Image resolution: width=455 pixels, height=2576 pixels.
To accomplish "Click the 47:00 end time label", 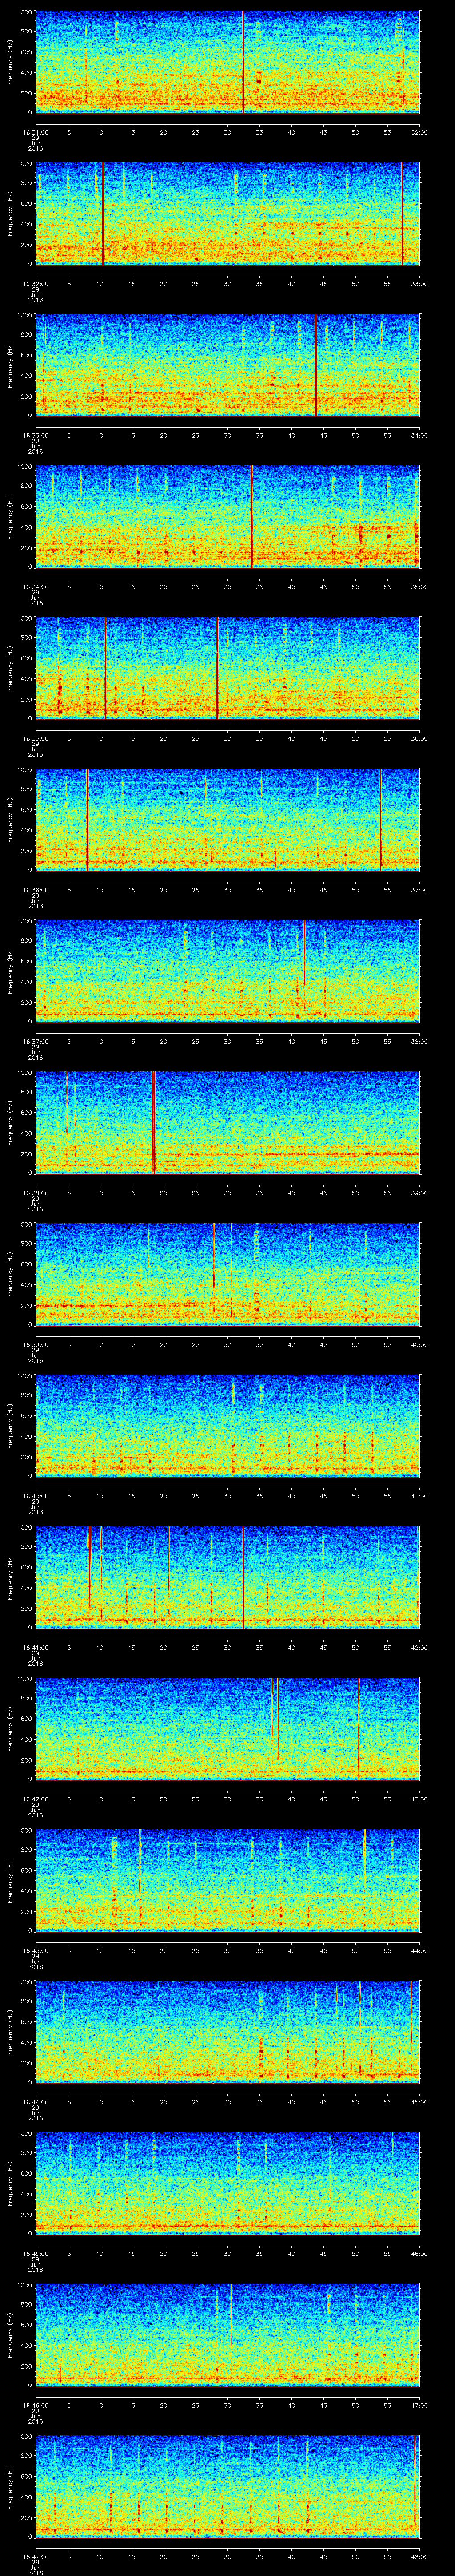I will coord(419,2405).
